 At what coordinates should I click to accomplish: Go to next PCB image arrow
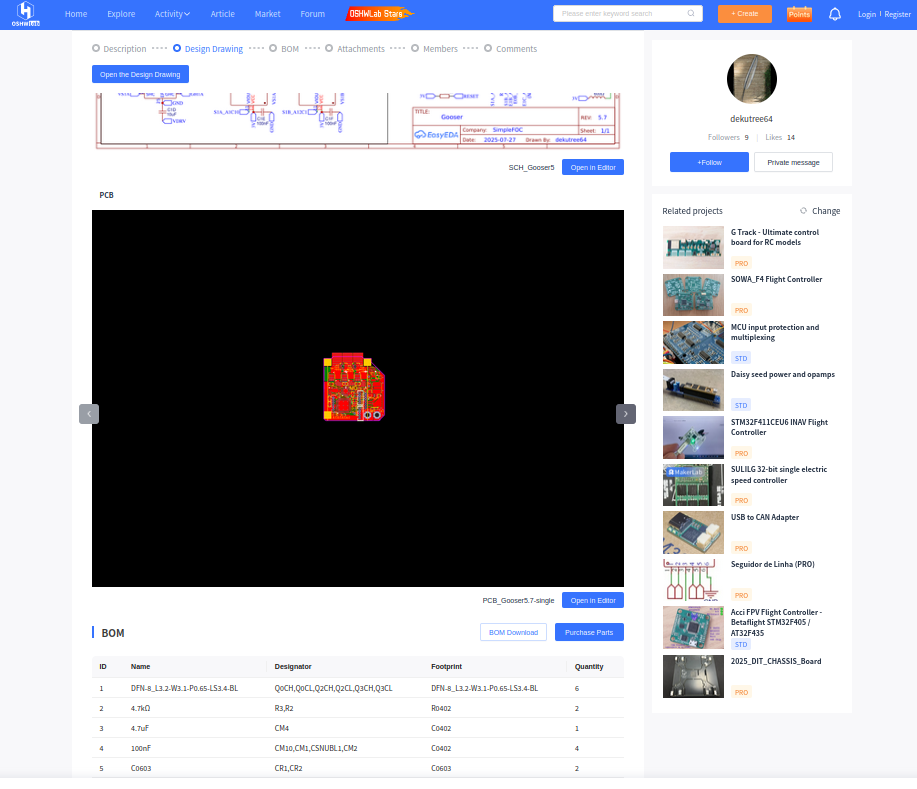(626, 413)
